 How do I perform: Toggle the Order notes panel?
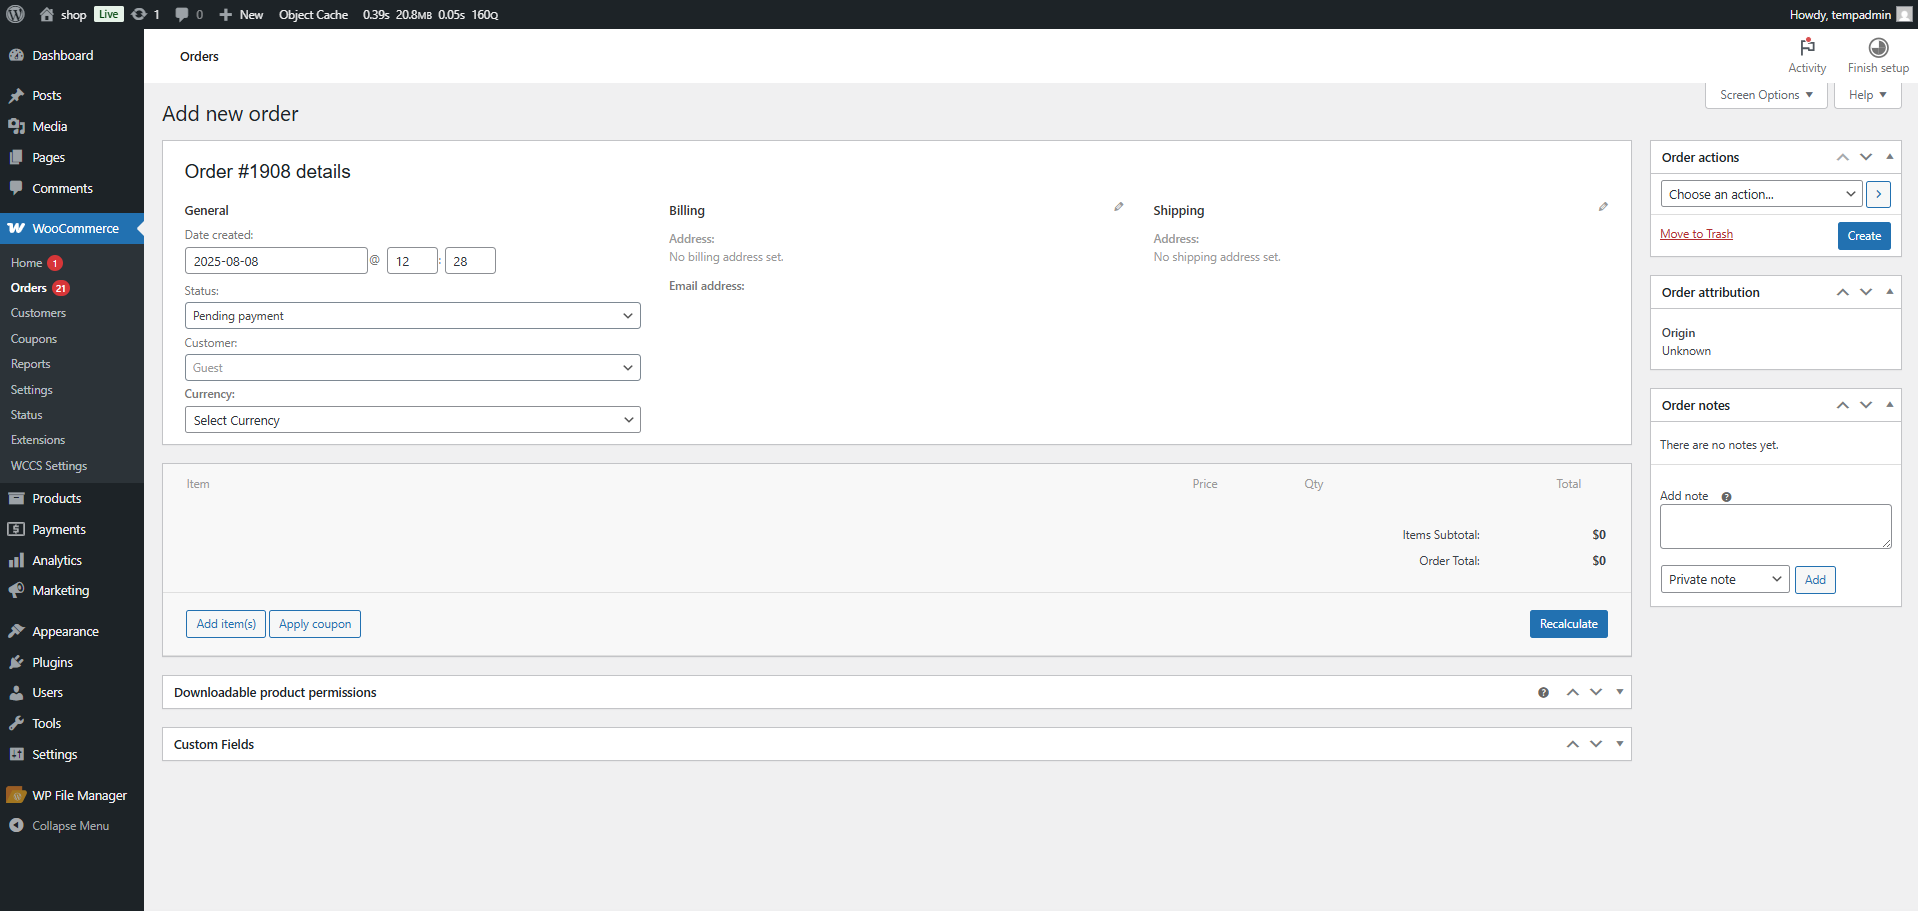1889,405
